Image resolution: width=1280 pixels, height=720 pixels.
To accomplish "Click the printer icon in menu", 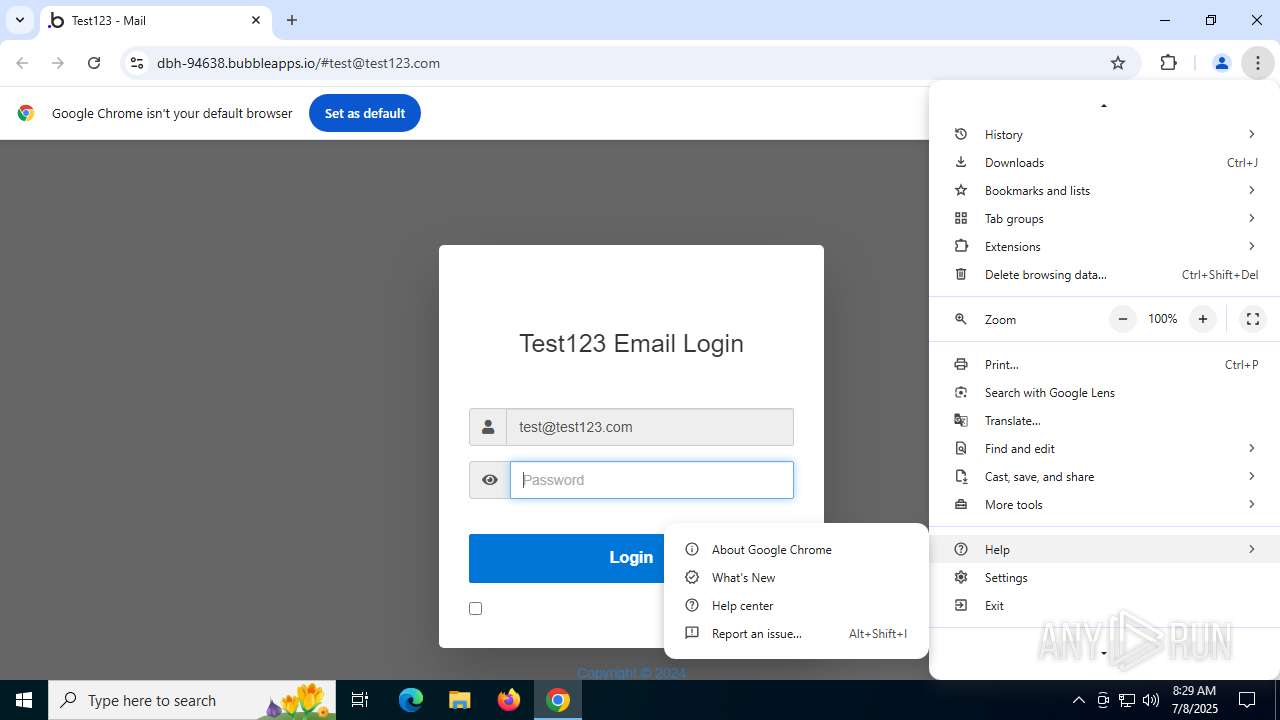I will [961, 364].
